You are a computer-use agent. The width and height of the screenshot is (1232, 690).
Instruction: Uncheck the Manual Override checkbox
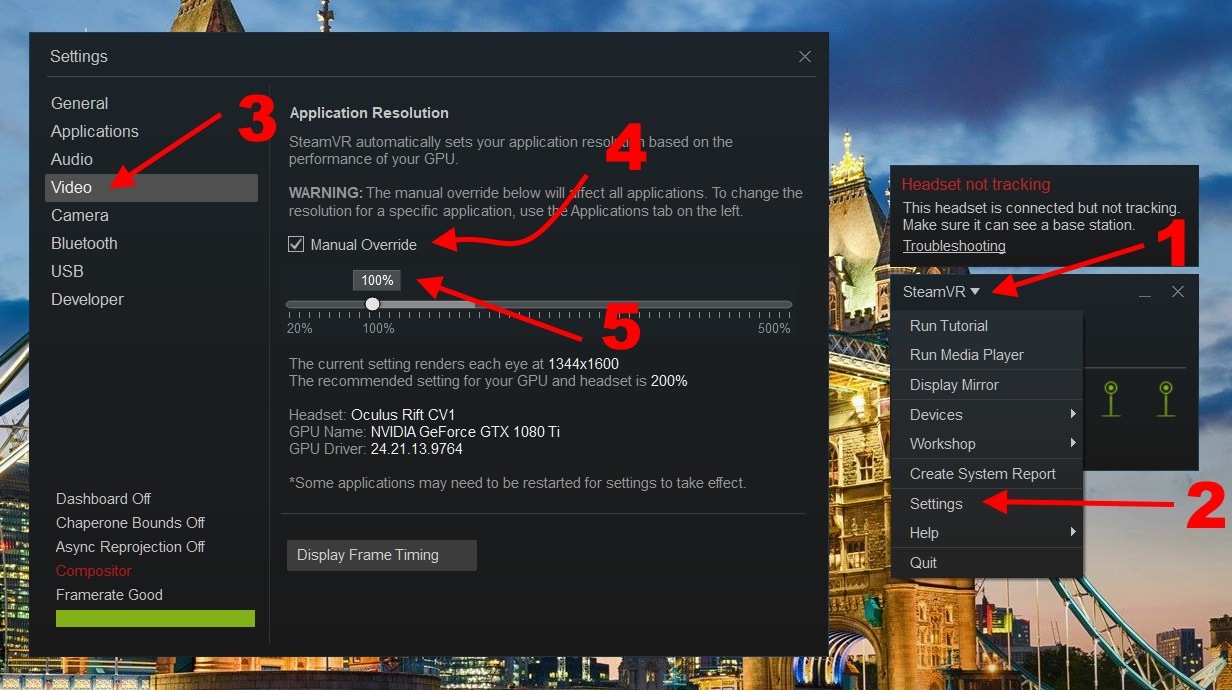pos(296,244)
